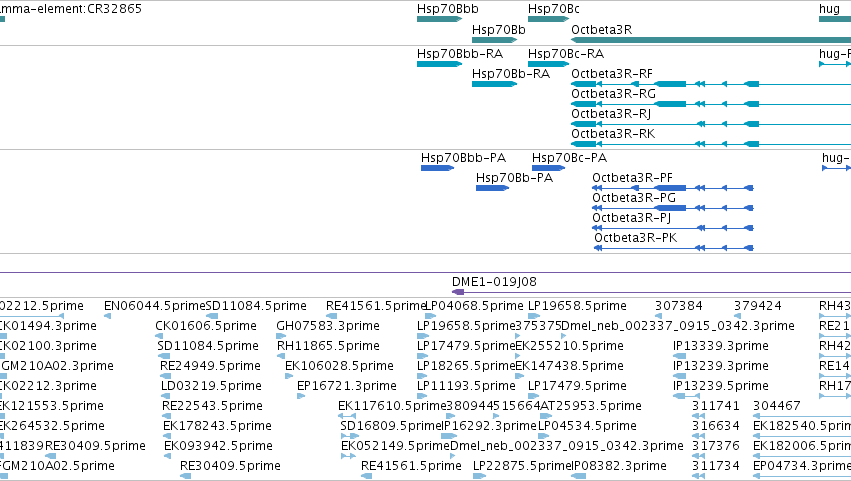Open the CK01606.5prime EST label

coord(206,326)
